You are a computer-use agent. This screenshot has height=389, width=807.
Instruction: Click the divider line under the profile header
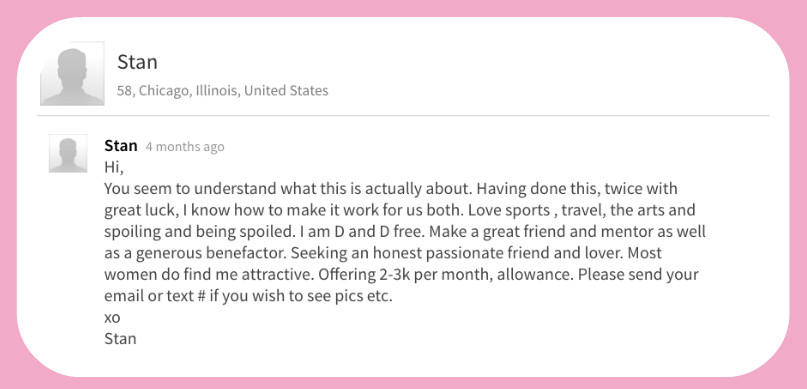(403, 116)
